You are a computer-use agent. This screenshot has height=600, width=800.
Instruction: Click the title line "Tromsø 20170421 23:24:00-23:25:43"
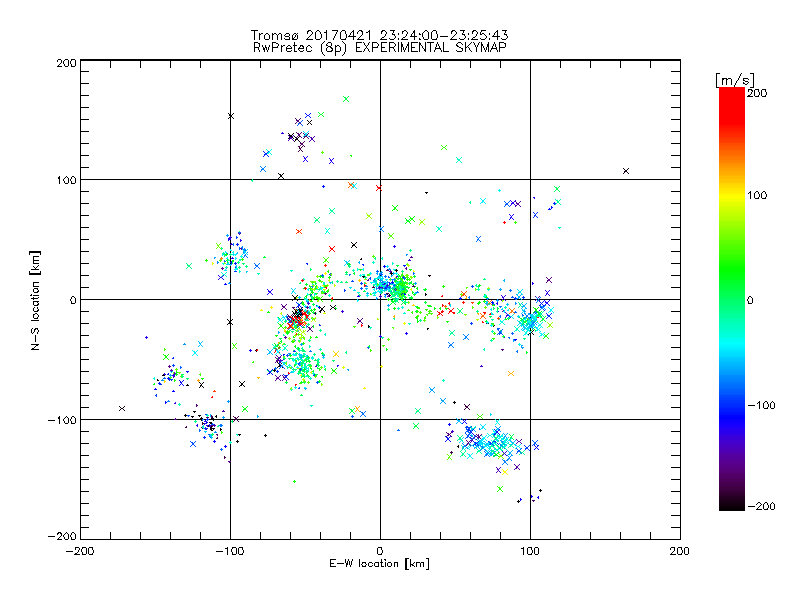(x=379, y=35)
